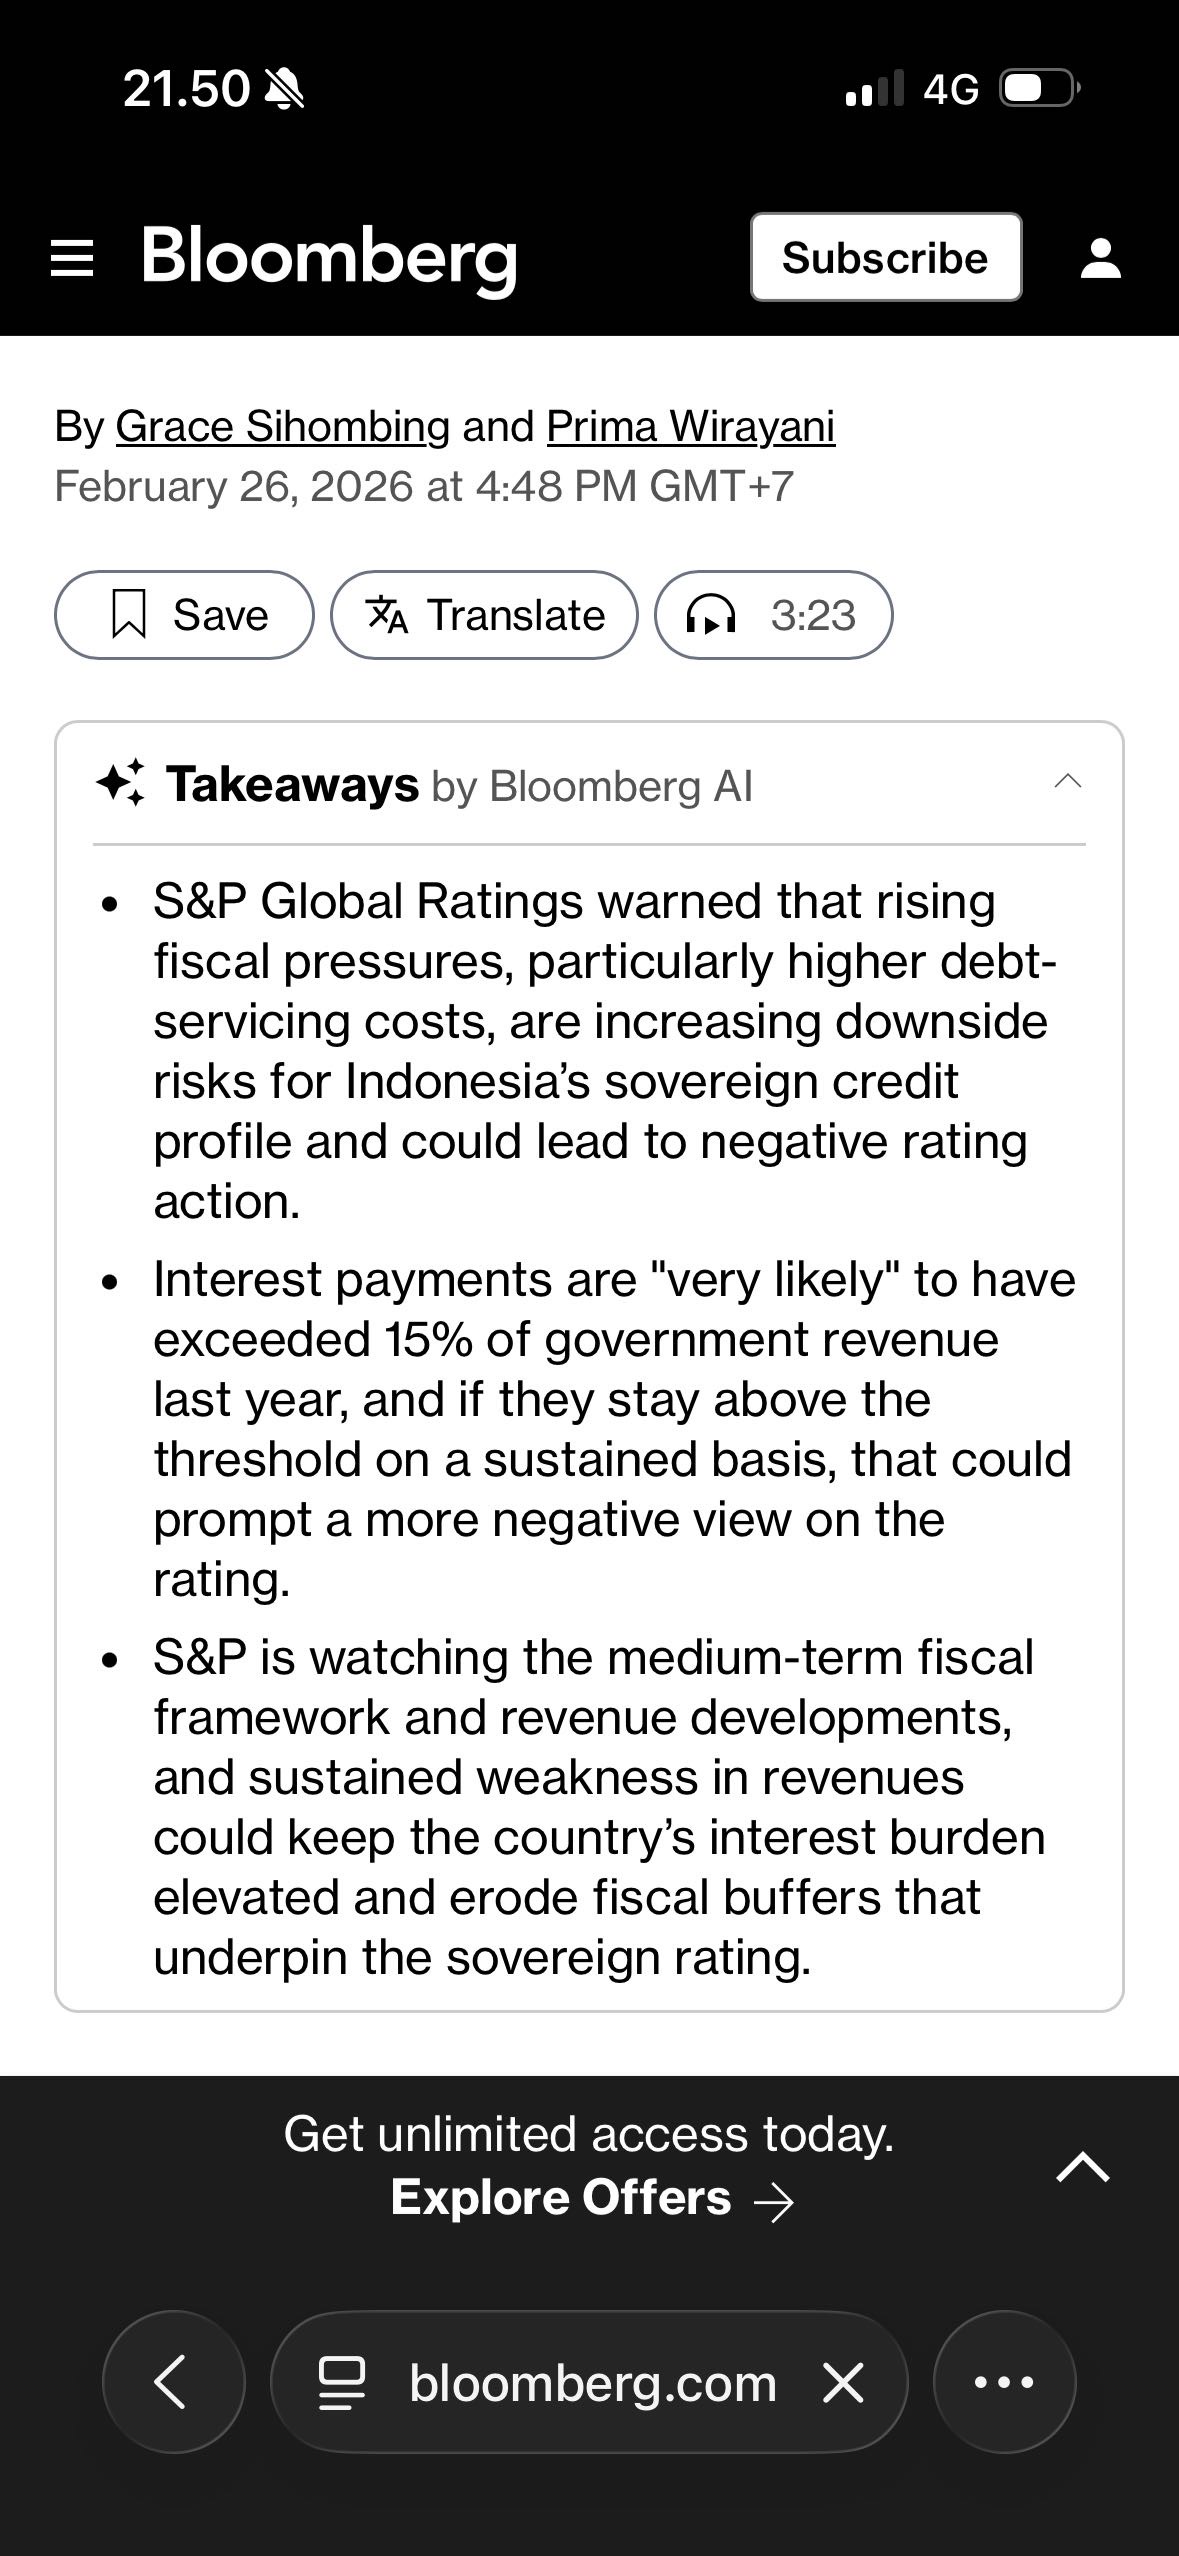Expand the subscription offer banner

point(1082,2167)
